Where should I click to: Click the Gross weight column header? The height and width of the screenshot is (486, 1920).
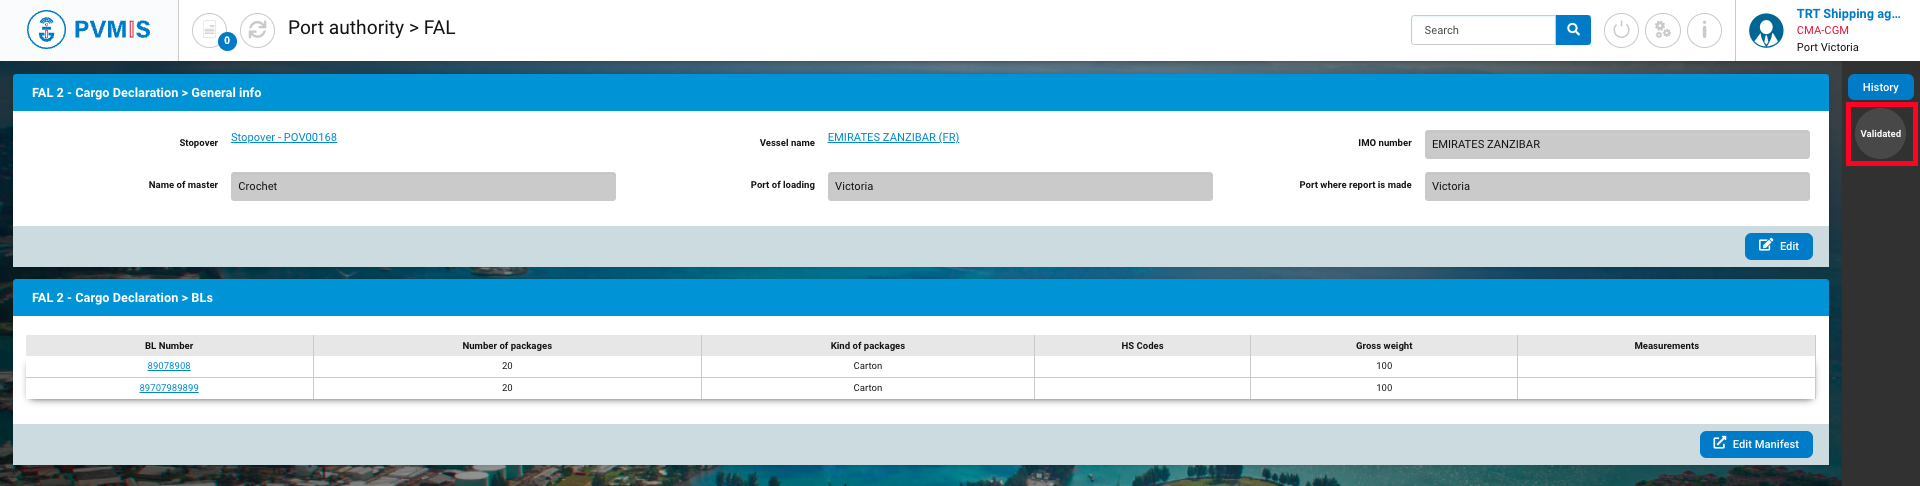[1383, 346]
